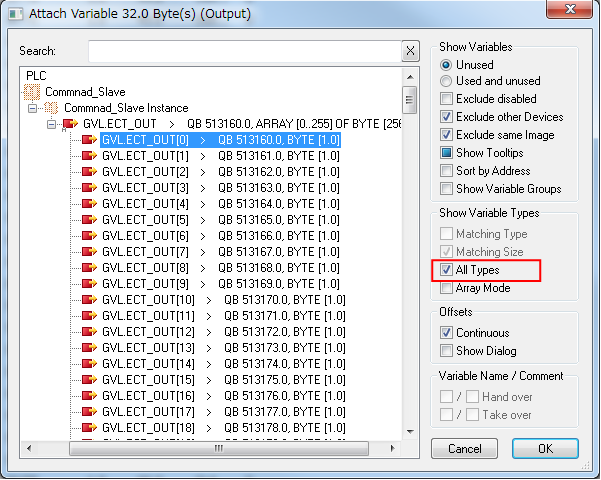
Task: Click the Commnad_Slave project icon
Action: (31, 92)
